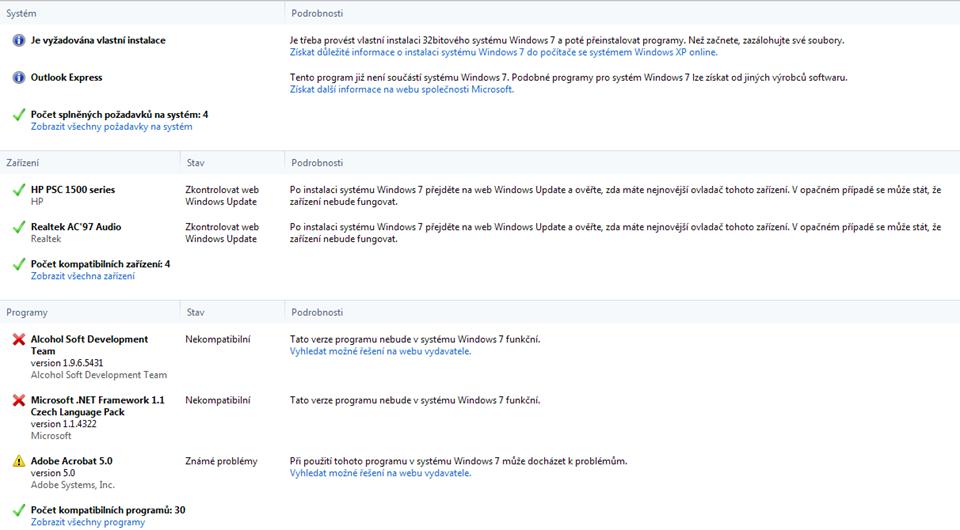Screen dimensions: 960x530
Task: Select the Realtek AC'97 Audio device name
Action: pyautogui.click(x=76, y=227)
